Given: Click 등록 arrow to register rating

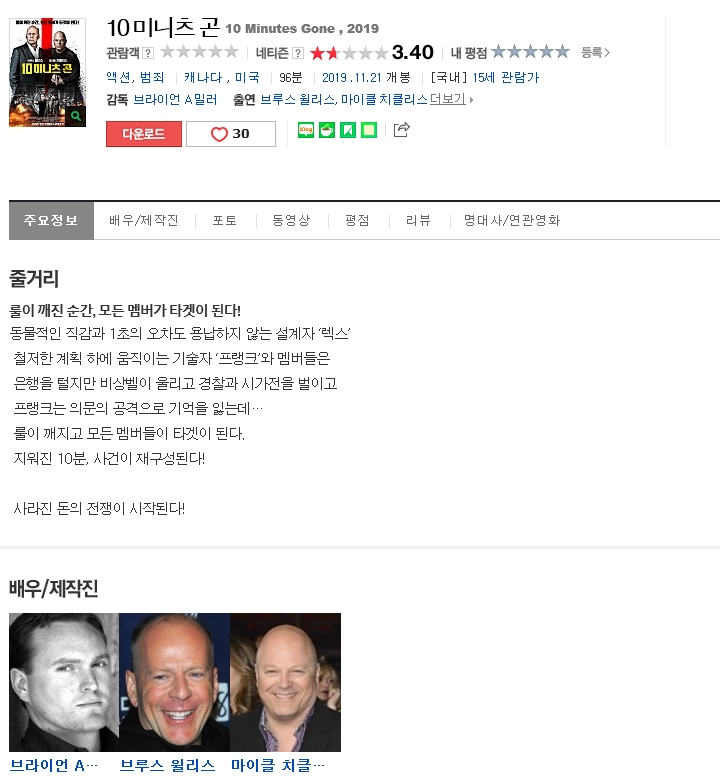Looking at the screenshot, I should click(595, 52).
